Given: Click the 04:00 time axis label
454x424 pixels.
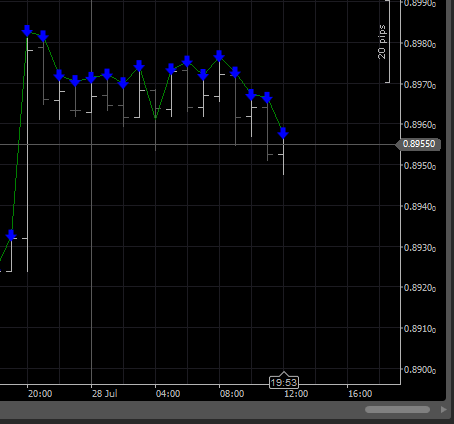Looking at the screenshot, I should pos(168,394).
